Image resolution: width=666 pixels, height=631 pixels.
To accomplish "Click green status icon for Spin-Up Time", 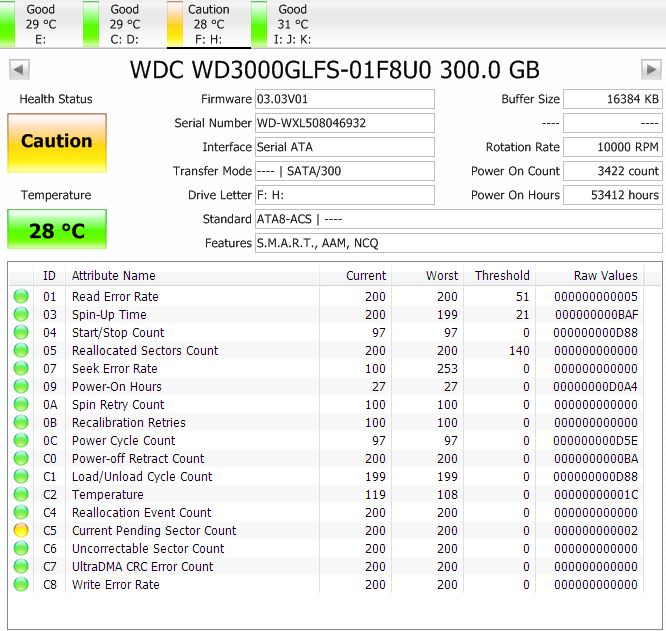I will click(21, 314).
